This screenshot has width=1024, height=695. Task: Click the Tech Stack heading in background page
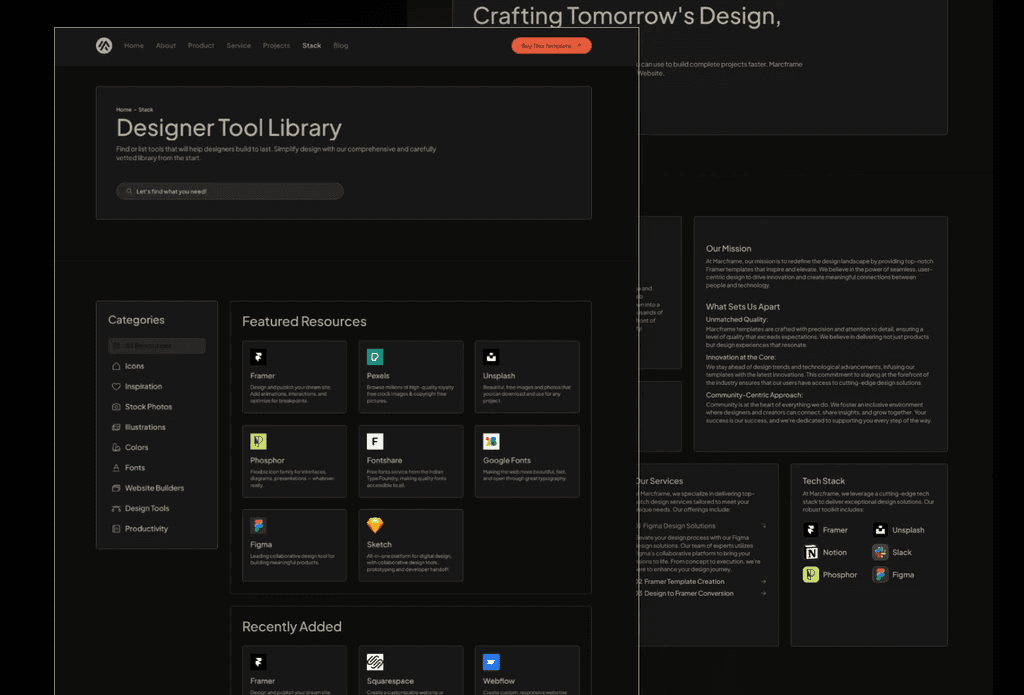coord(824,481)
